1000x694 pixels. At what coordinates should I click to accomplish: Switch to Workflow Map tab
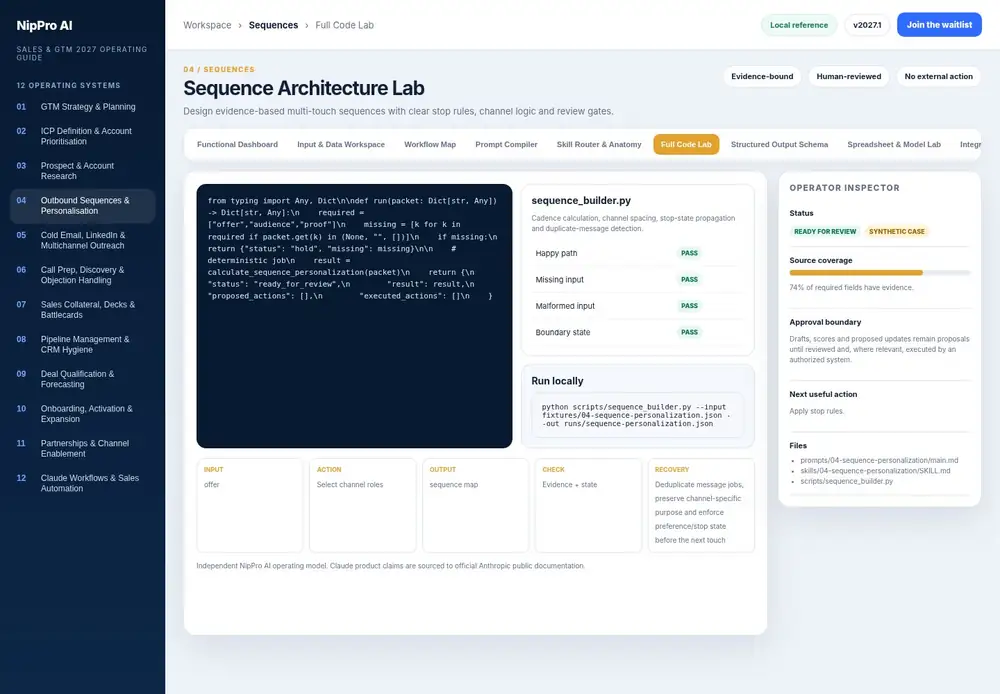point(430,145)
